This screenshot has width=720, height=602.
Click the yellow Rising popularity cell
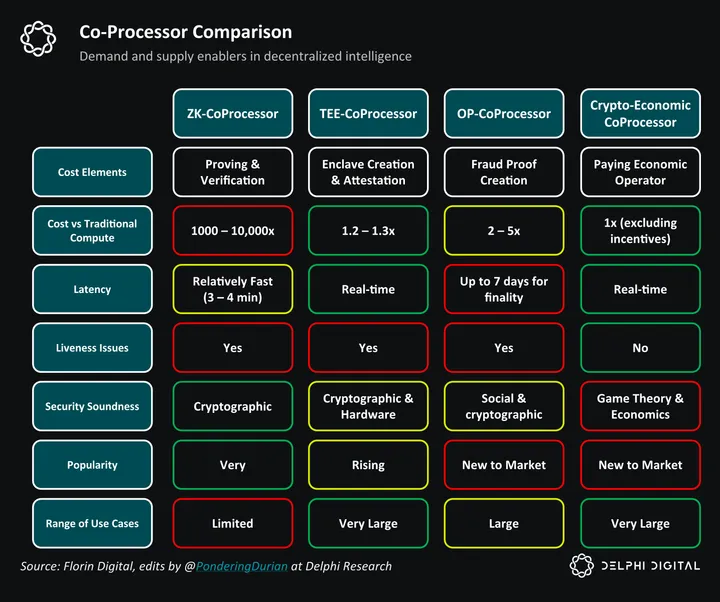[x=368, y=465]
